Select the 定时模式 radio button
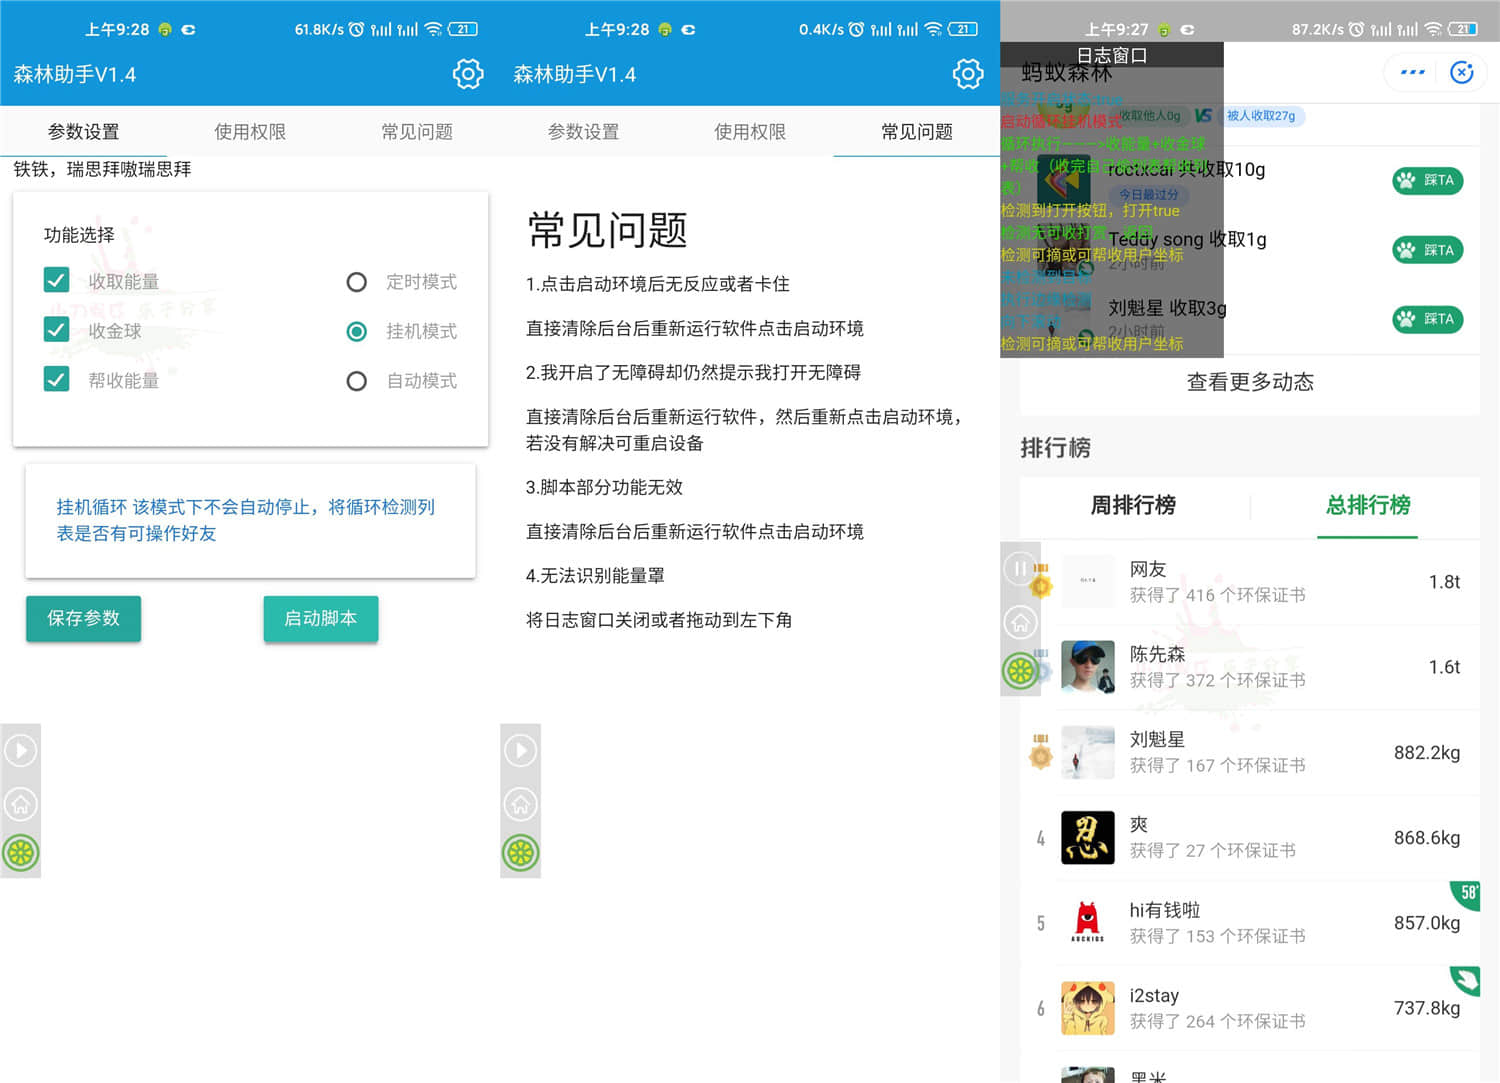Viewport: 1500px width, 1083px height. click(x=357, y=282)
